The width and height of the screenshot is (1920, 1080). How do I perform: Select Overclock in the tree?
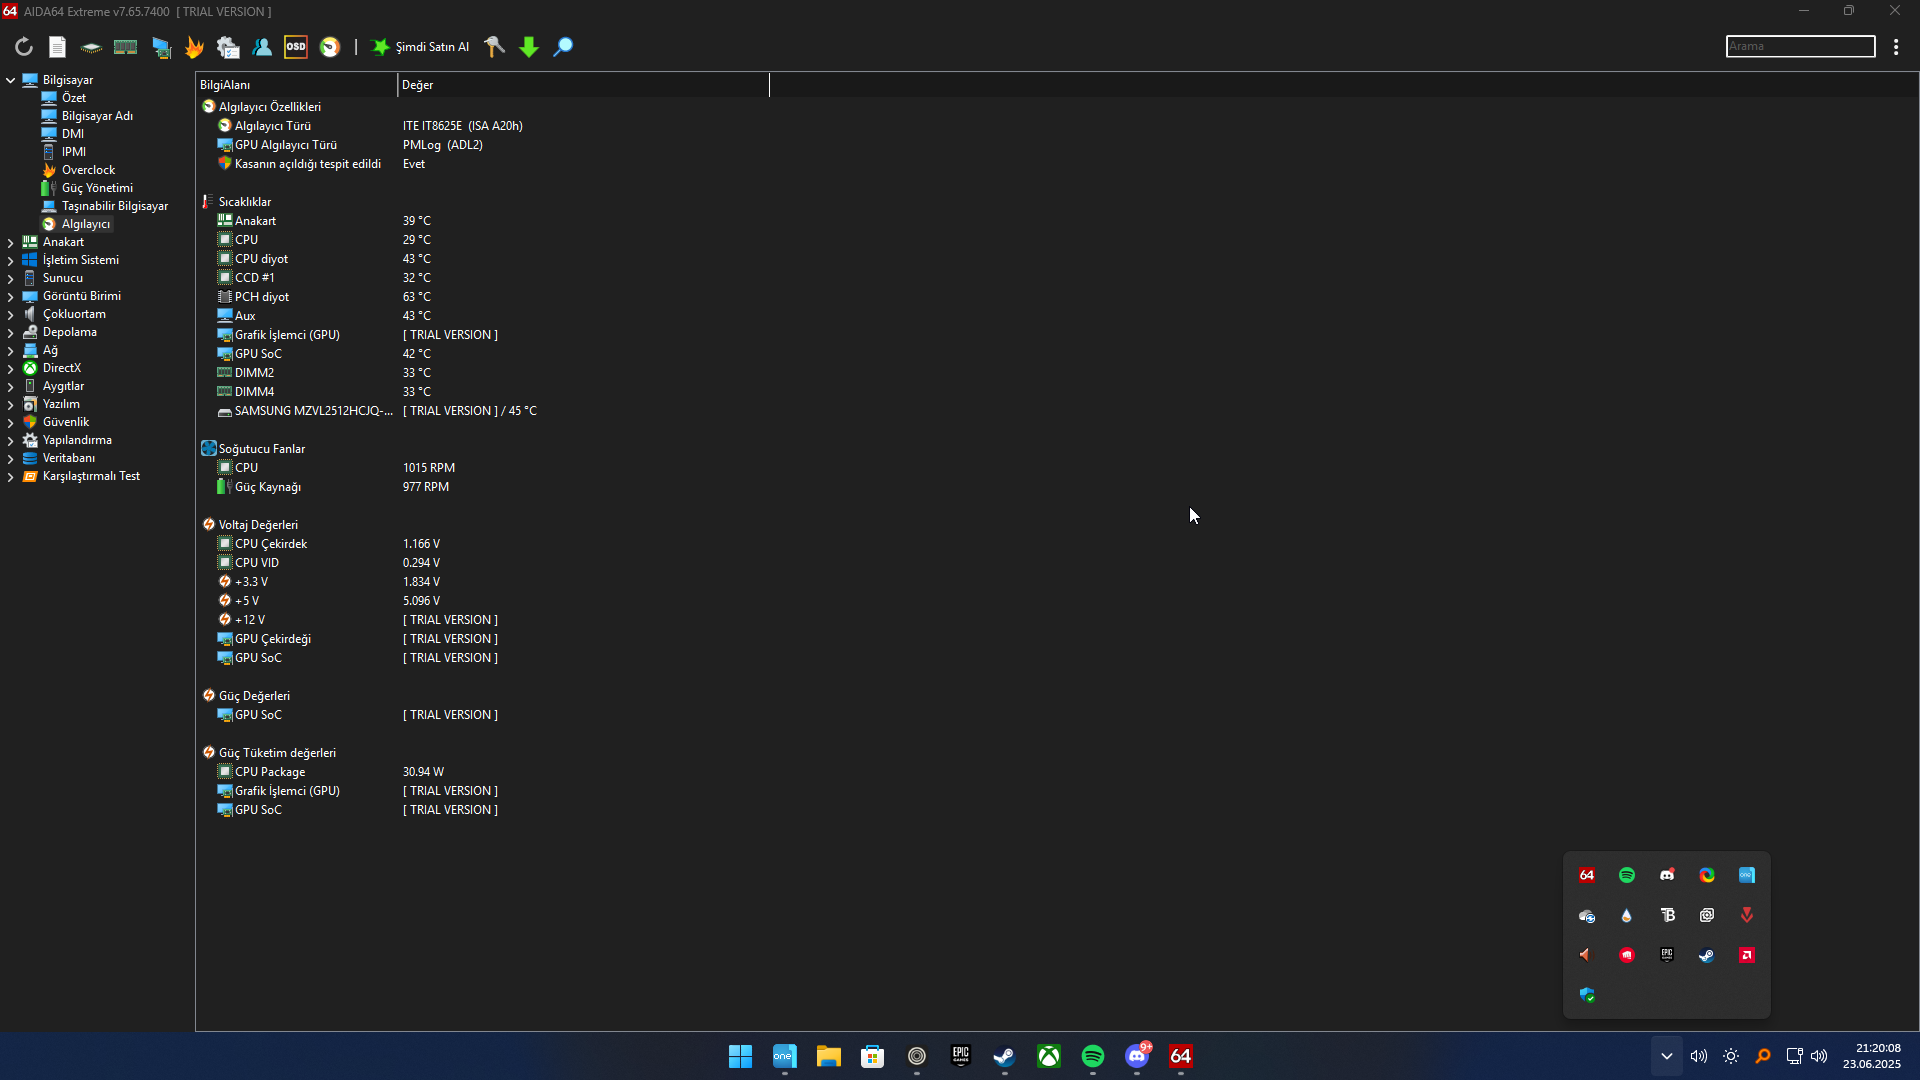[x=88, y=170]
